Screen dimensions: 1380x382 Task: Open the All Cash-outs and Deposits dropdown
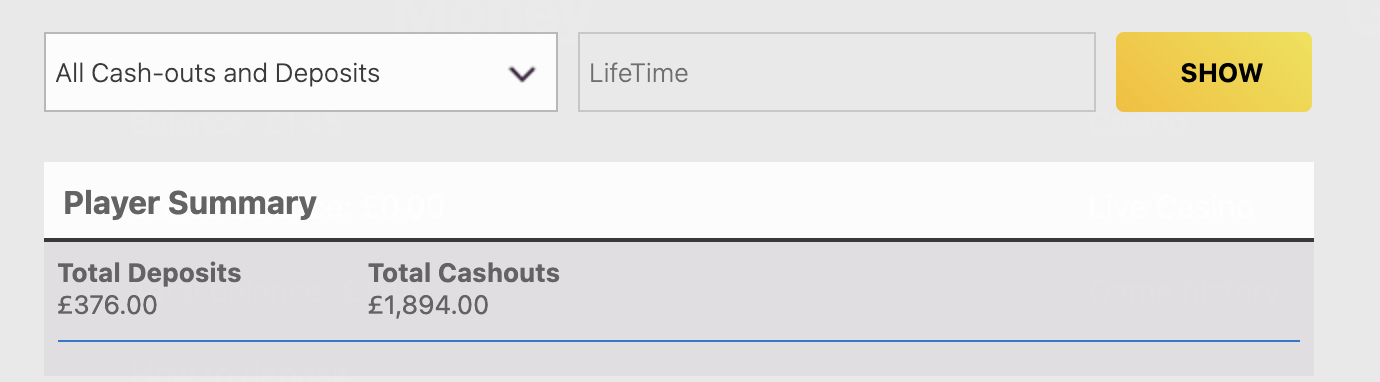301,73
